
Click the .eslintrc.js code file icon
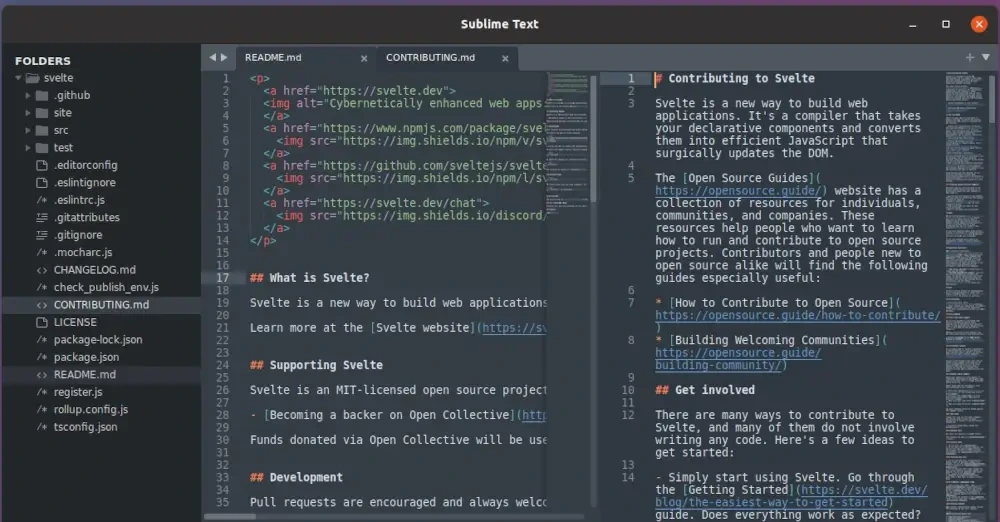(42, 200)
